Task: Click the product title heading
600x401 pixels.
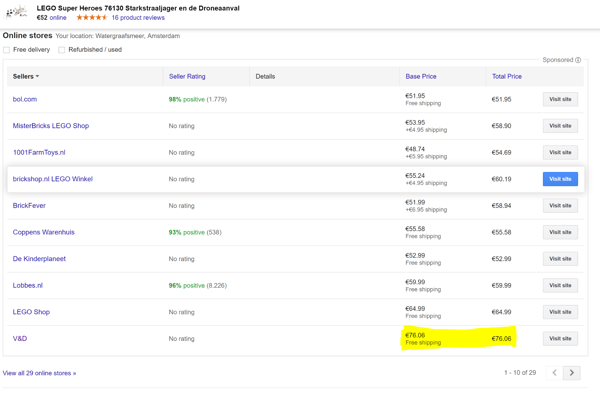Action: point(138,8)
